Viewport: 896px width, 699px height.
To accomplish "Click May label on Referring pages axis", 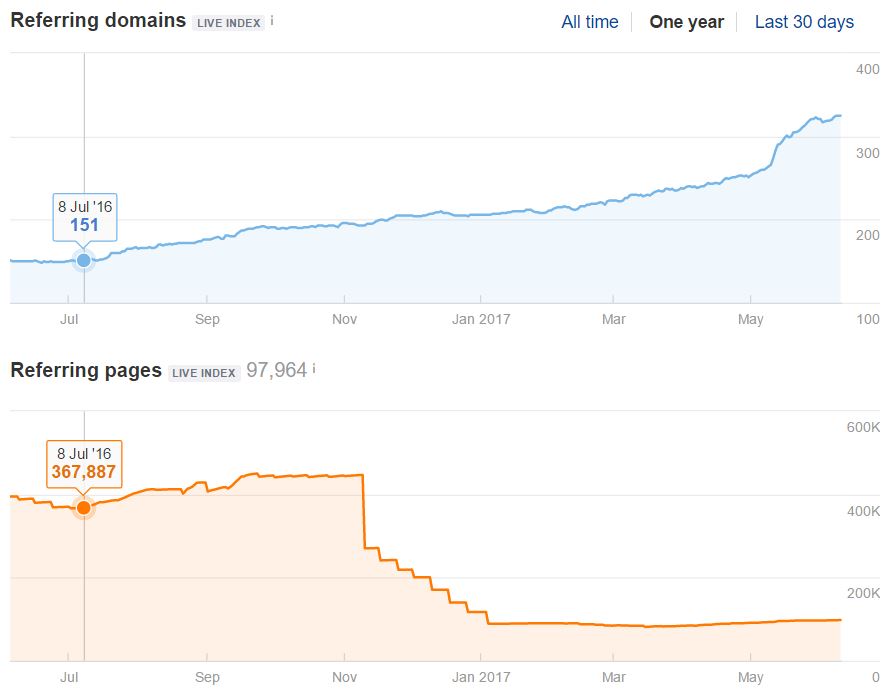I will coord(750,677).
